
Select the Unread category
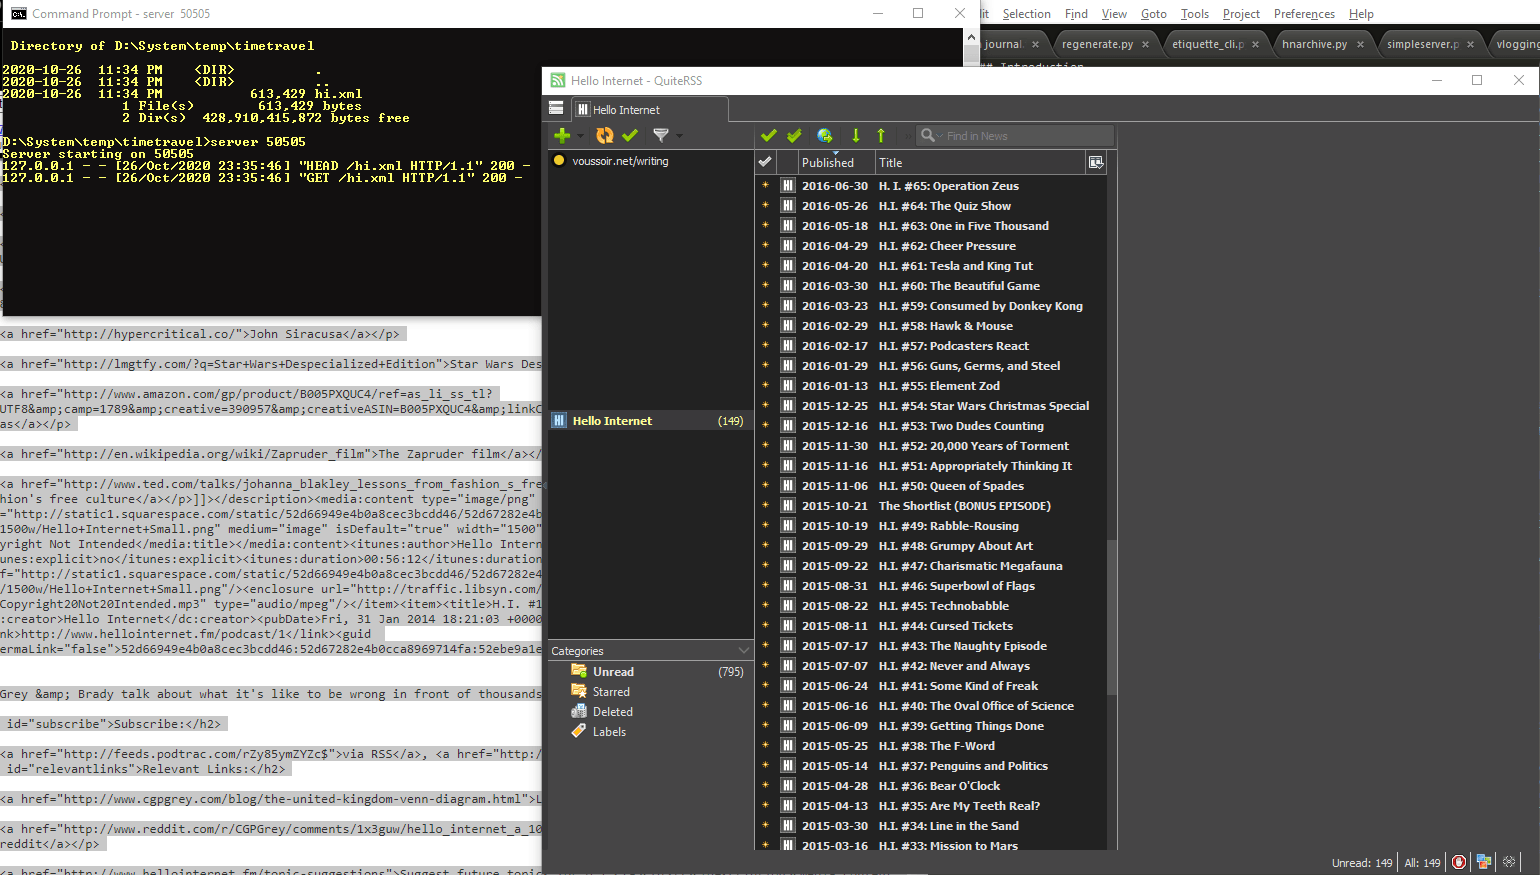tap(613, 671)
